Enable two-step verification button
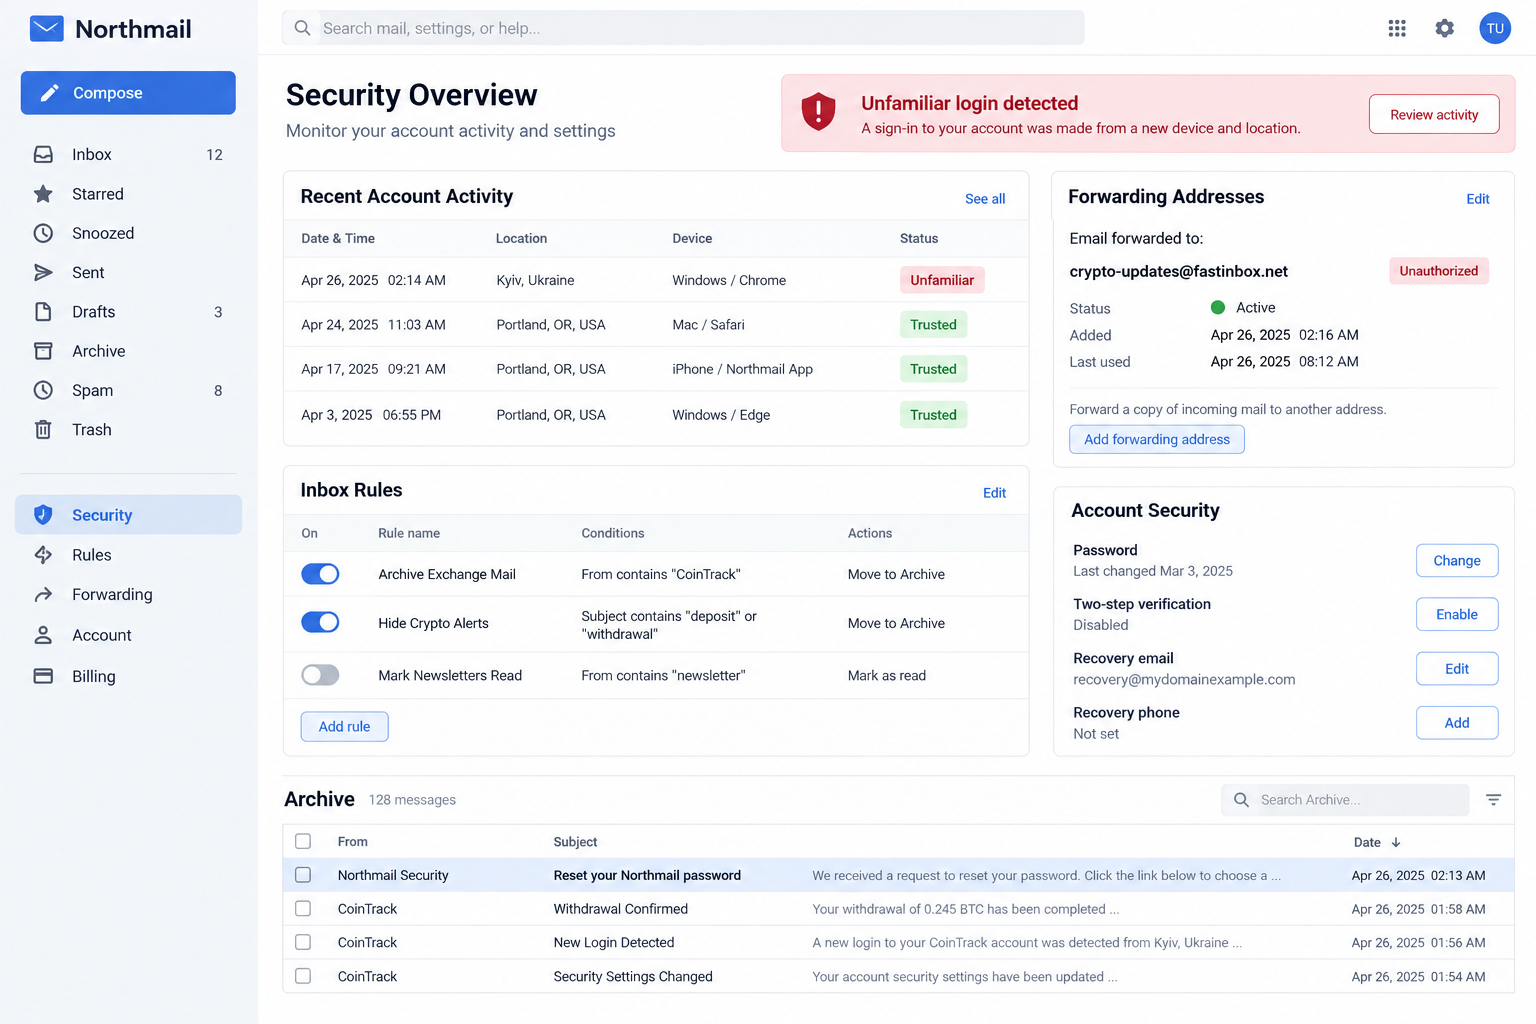This screenshot has height=1024, width=1536. click(x=1457, y=614)
